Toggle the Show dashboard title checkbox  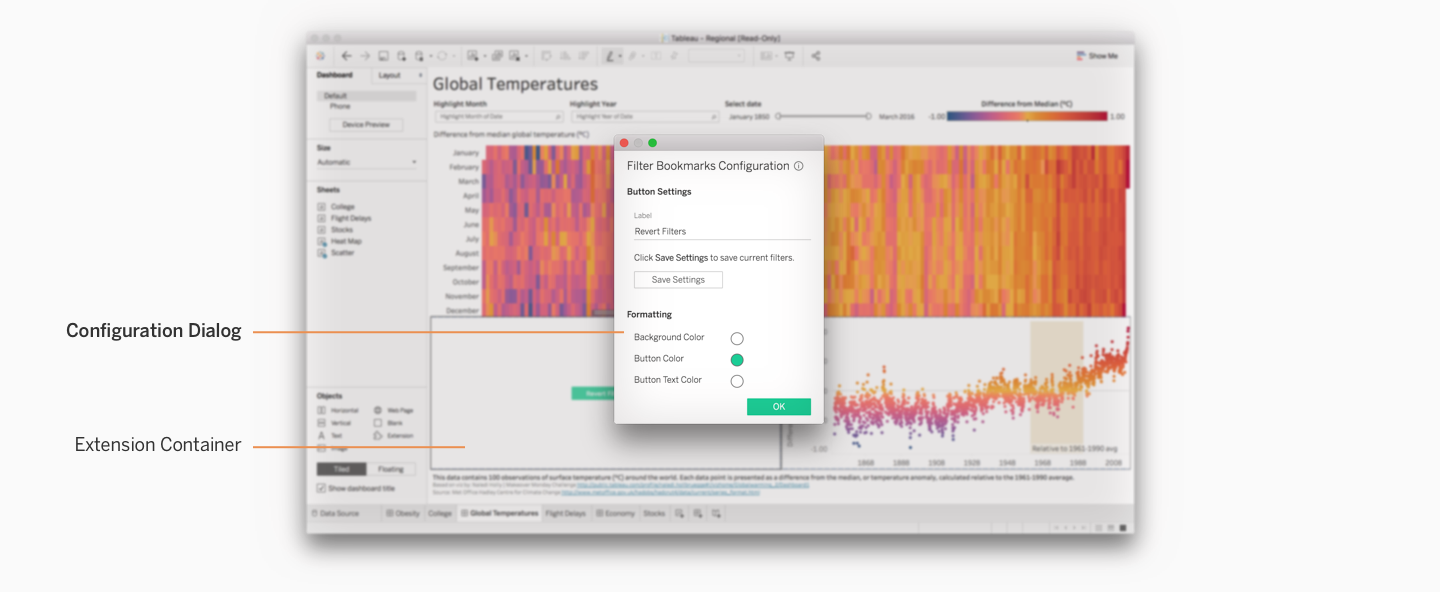pos(321,488)
